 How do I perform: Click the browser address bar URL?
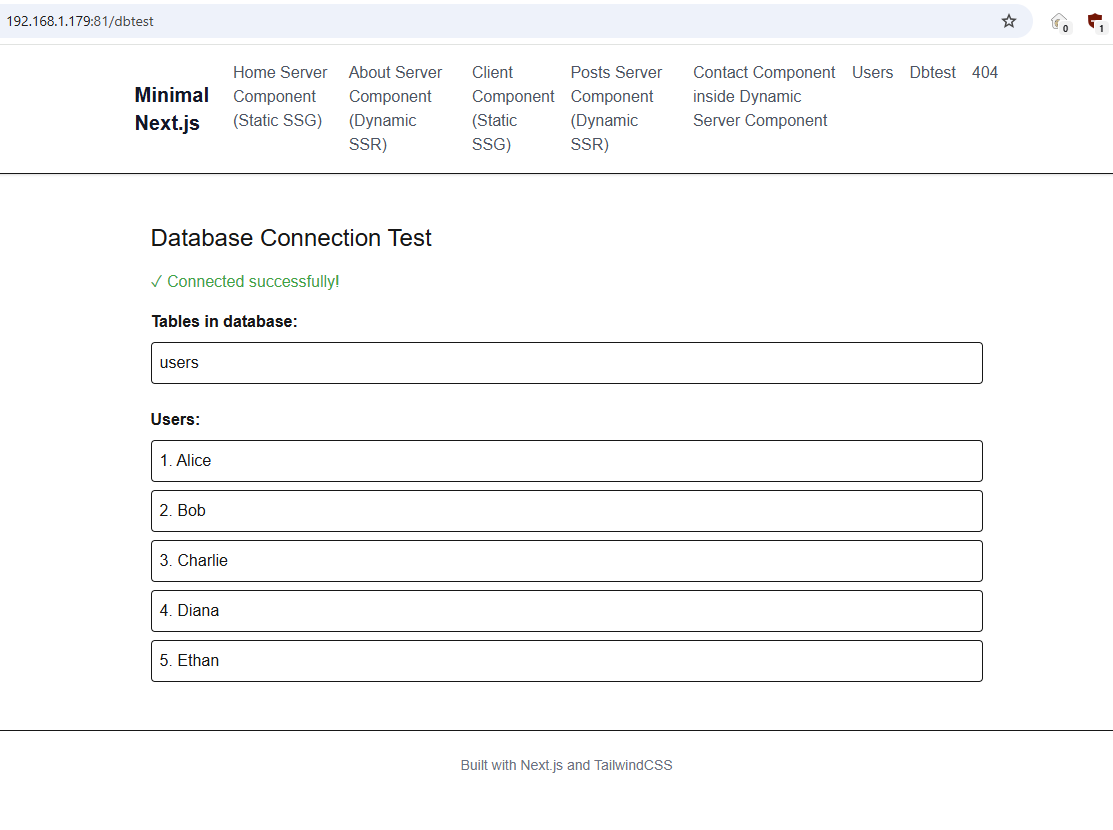click(80, 21)
